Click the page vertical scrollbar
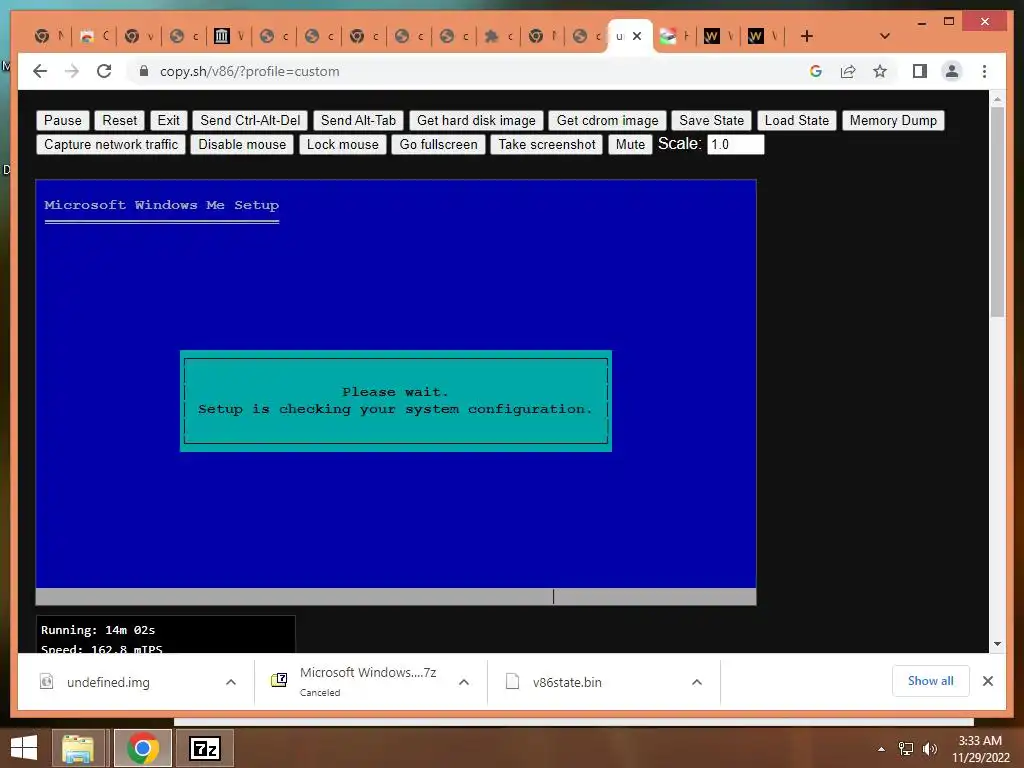This screenshot has width=1024, height=768. point(997,212)
